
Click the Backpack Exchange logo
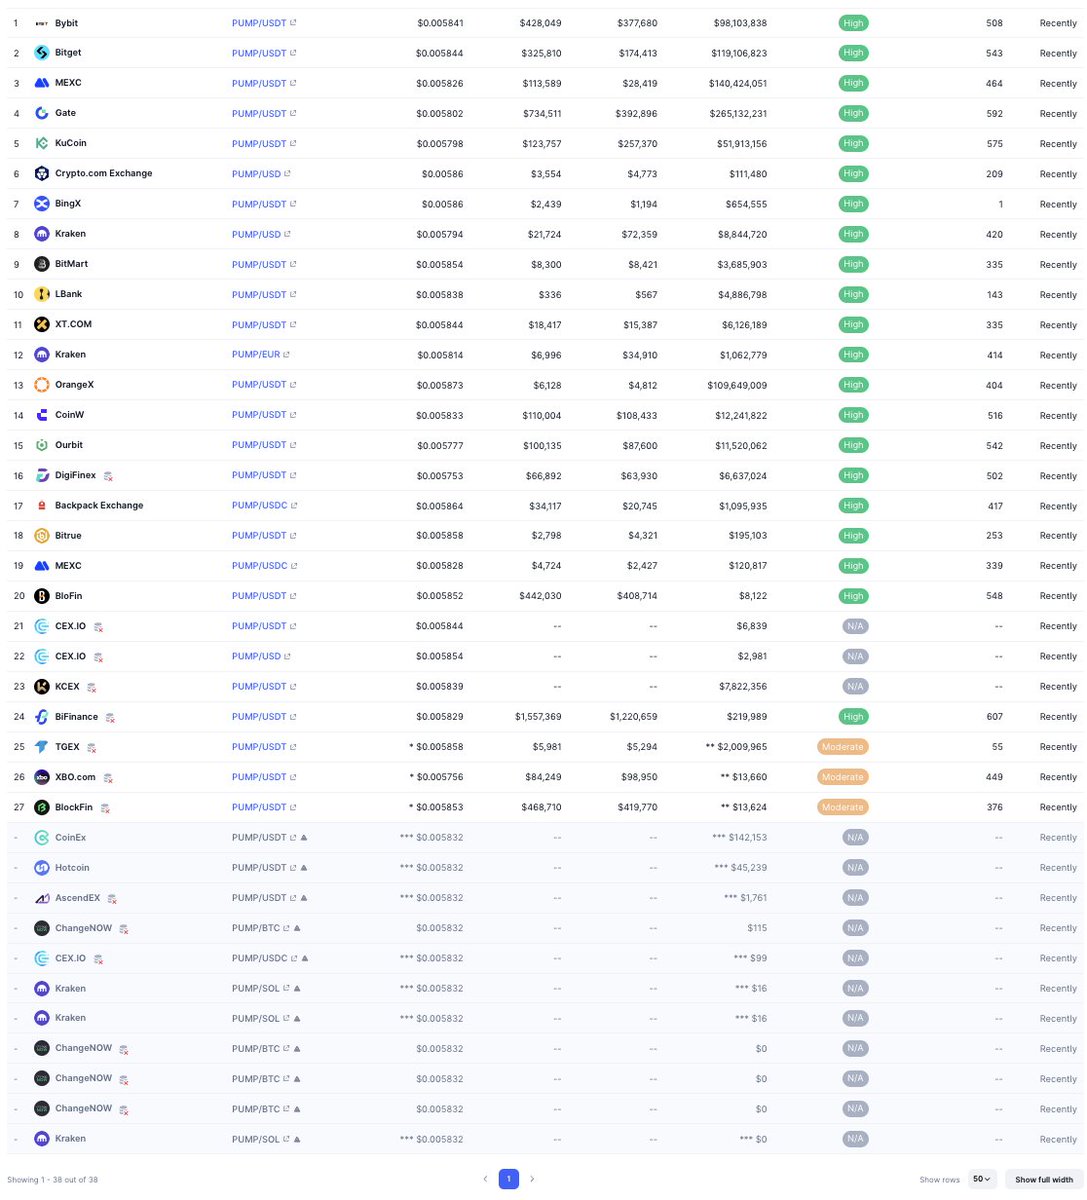click(42, 506)
